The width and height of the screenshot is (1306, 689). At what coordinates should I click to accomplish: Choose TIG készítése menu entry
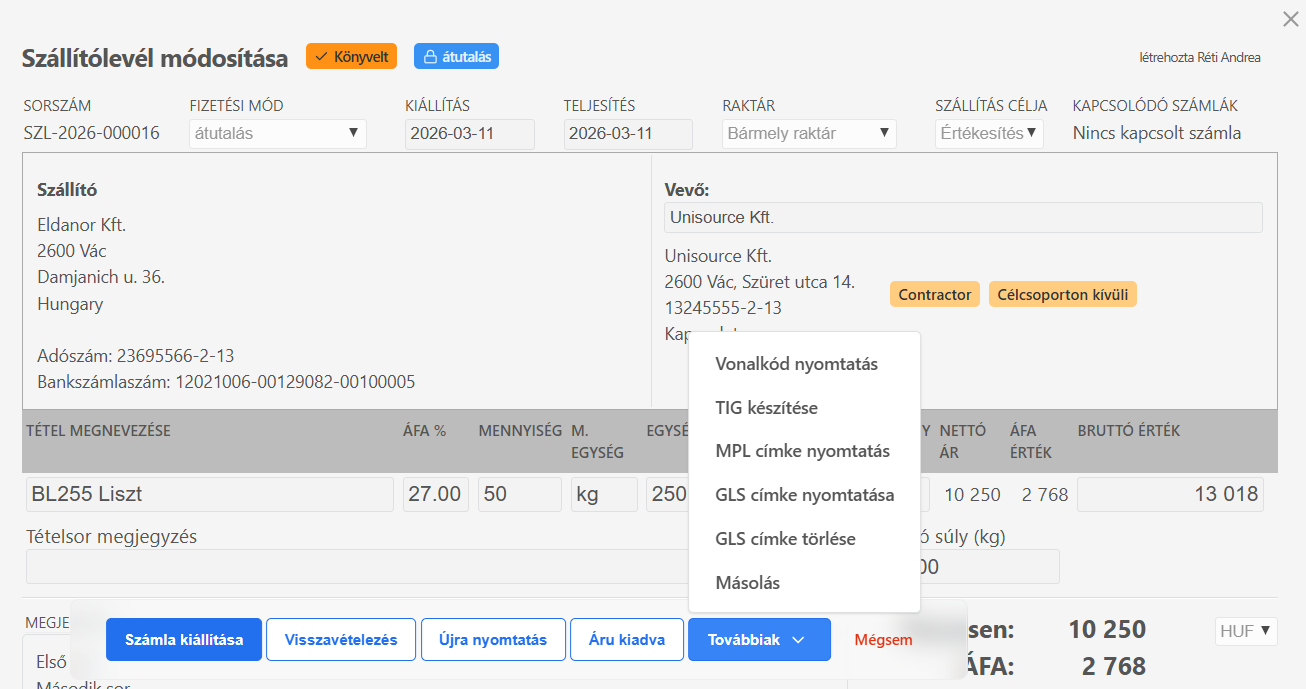(x=766, y=408)
